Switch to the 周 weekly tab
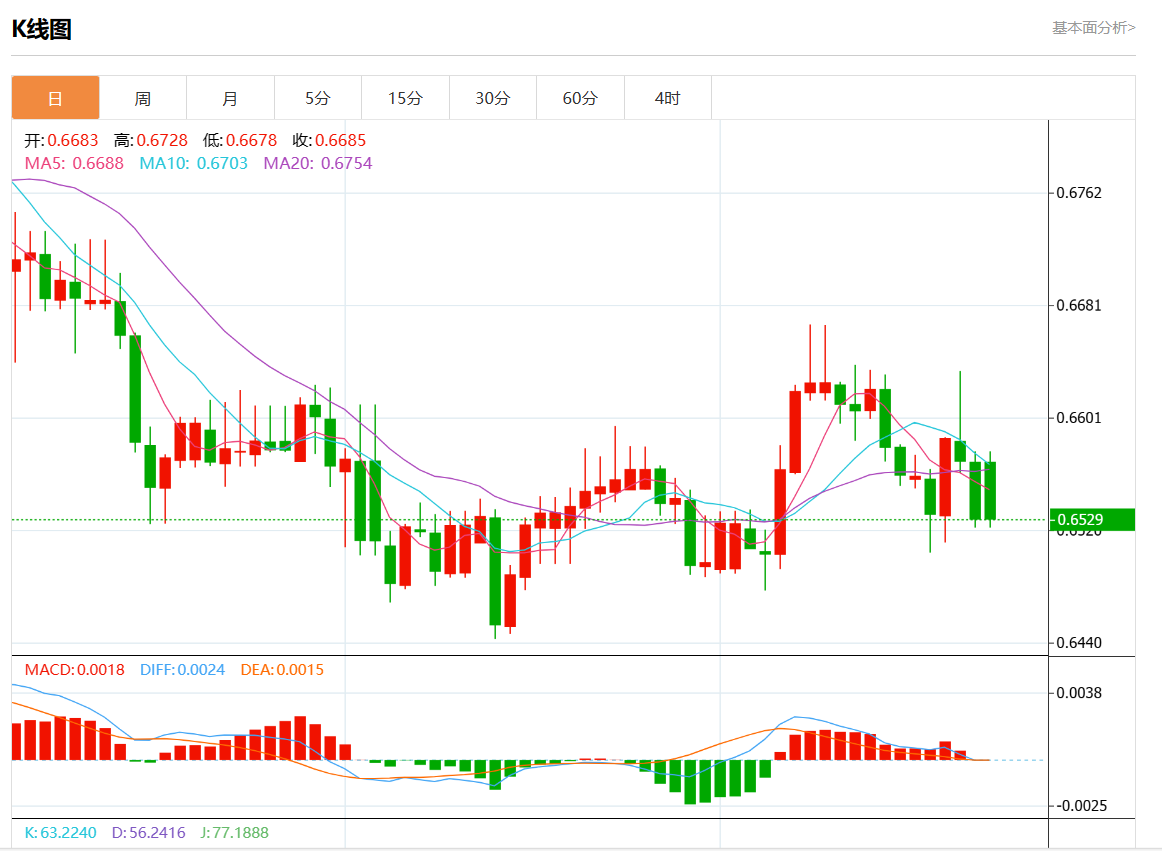Screen dimensions: 1162x851 [x=143, y=98]
